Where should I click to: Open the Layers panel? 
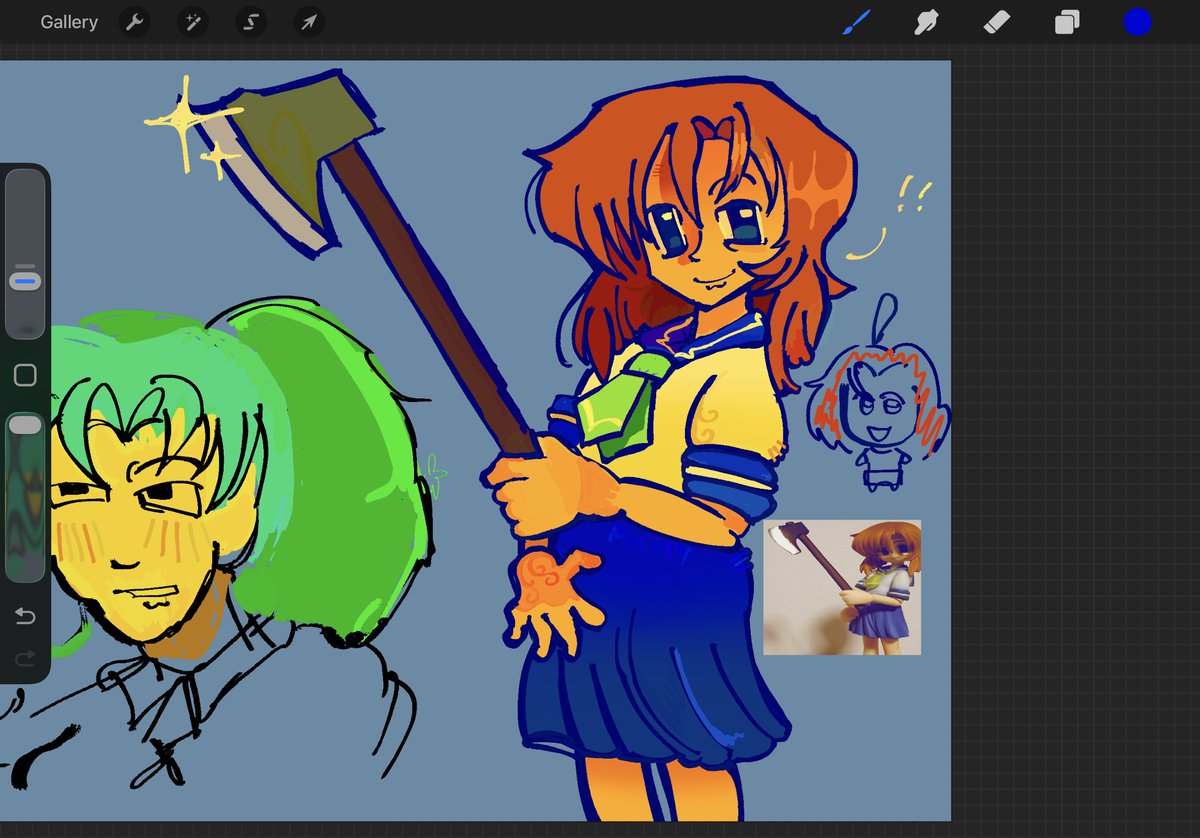(x=1067, y=22)
